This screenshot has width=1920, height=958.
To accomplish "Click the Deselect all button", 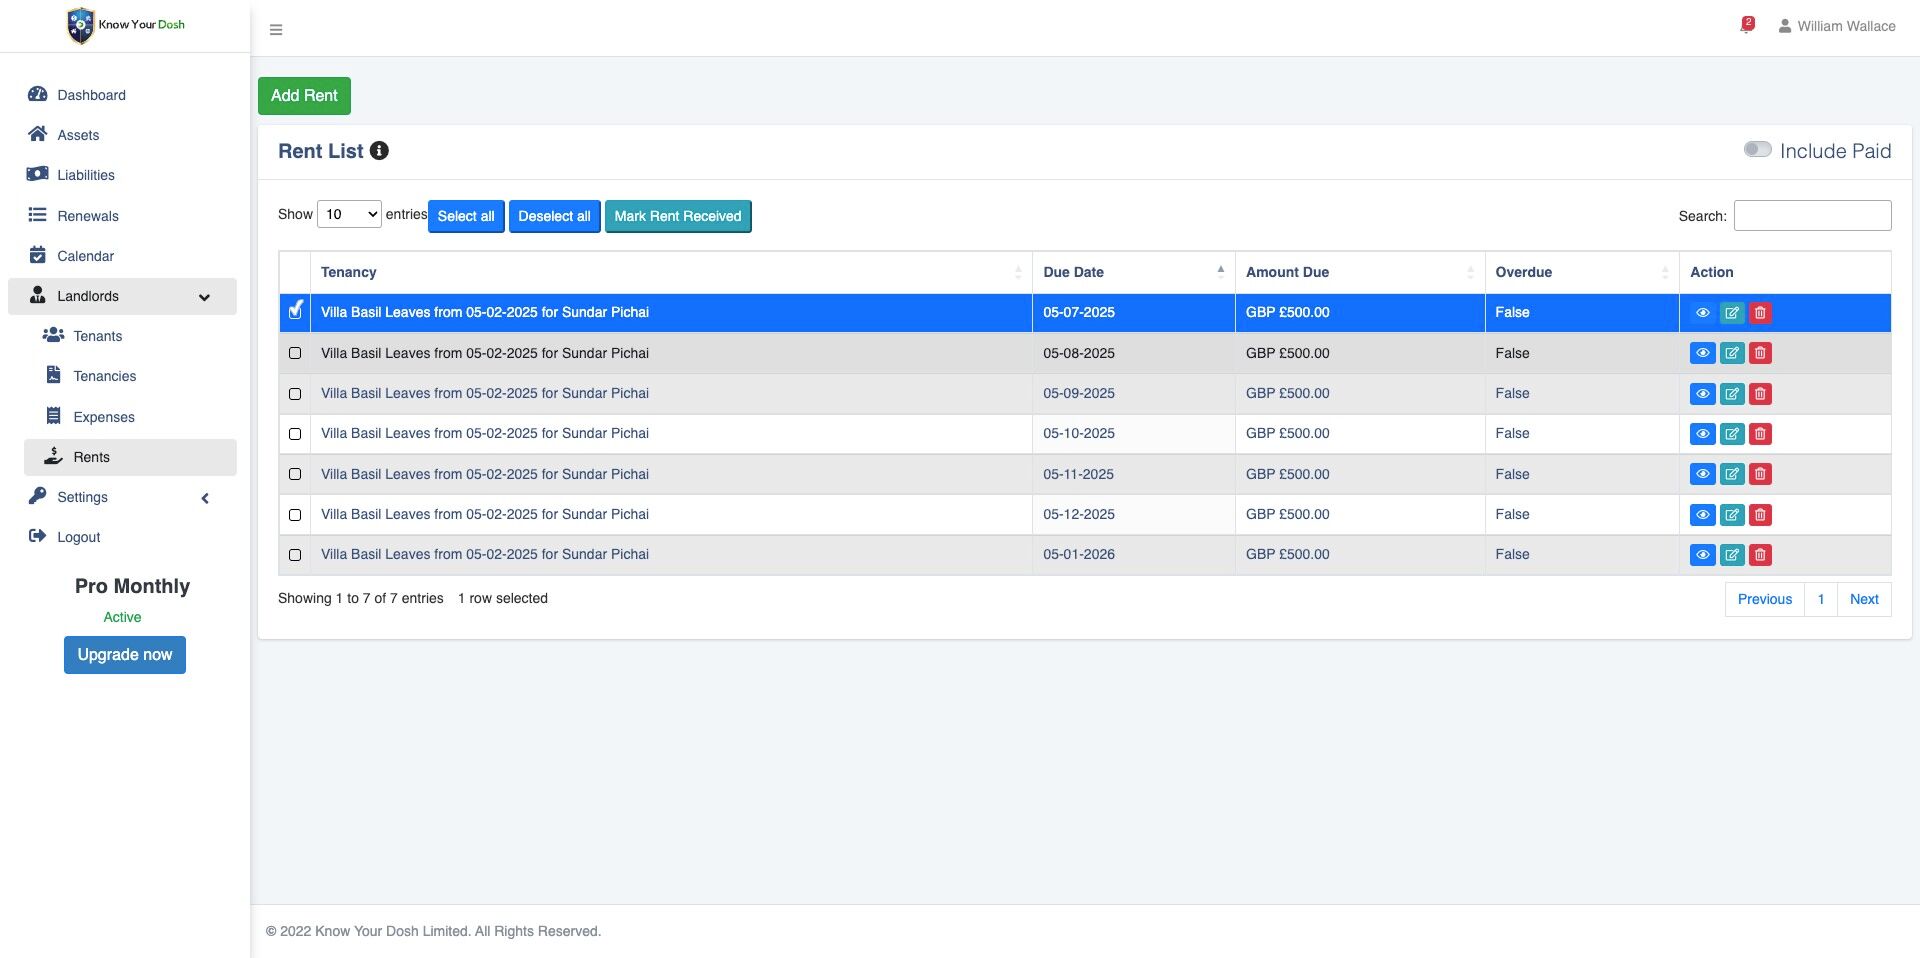I will 554,216.
